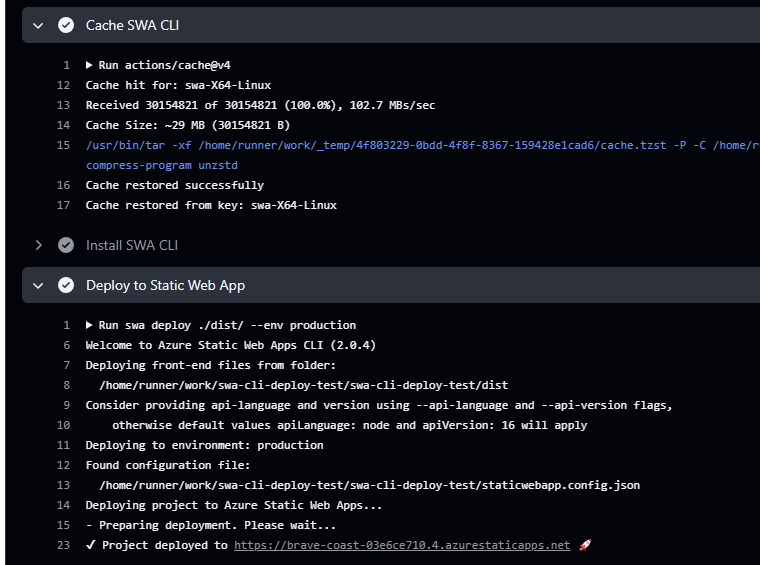Click the swa-cli-deploy-test/dist path line

coord(304,385)
